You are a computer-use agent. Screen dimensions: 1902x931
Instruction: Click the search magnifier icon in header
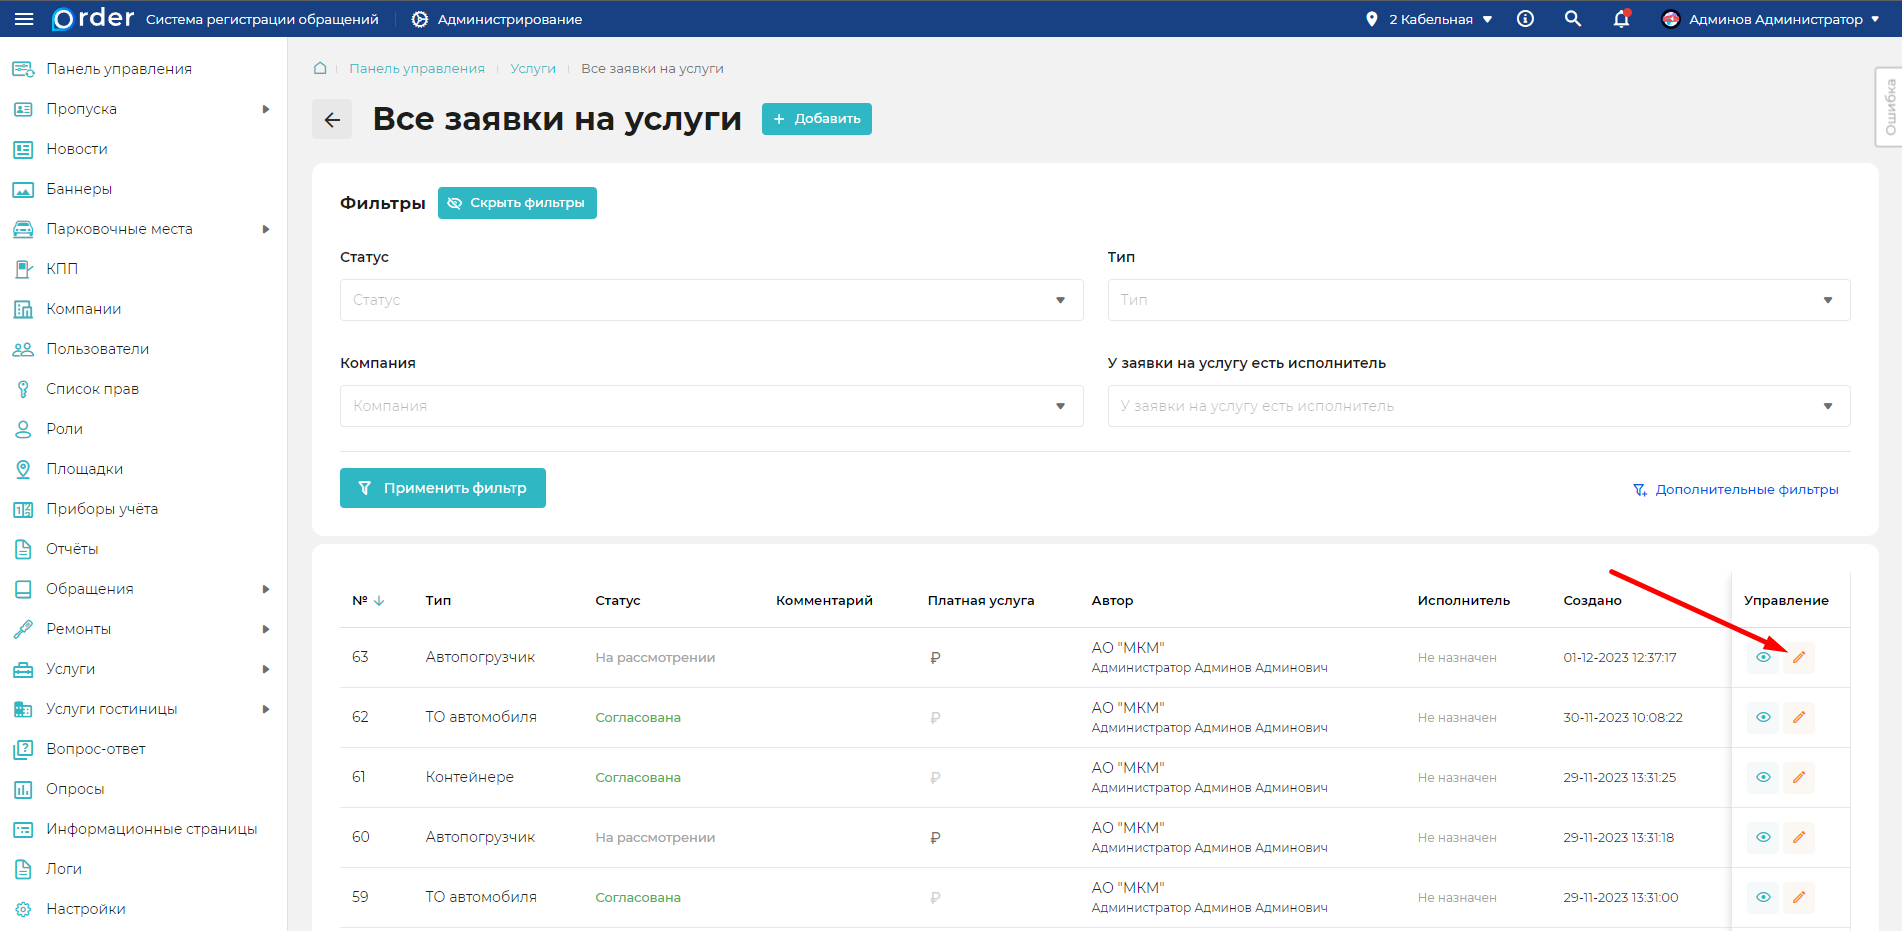coord(1573,19)
